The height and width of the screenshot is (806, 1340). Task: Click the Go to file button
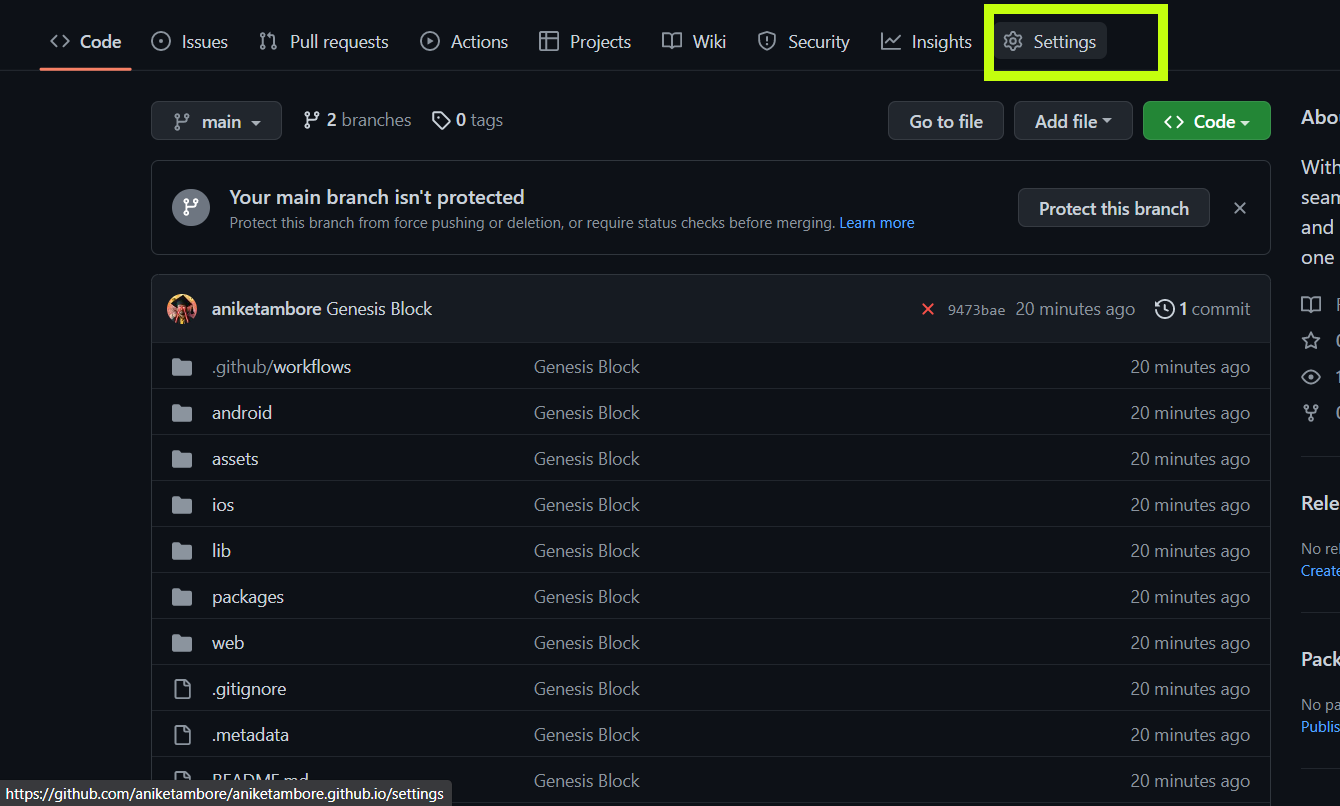tap(946, 121)
